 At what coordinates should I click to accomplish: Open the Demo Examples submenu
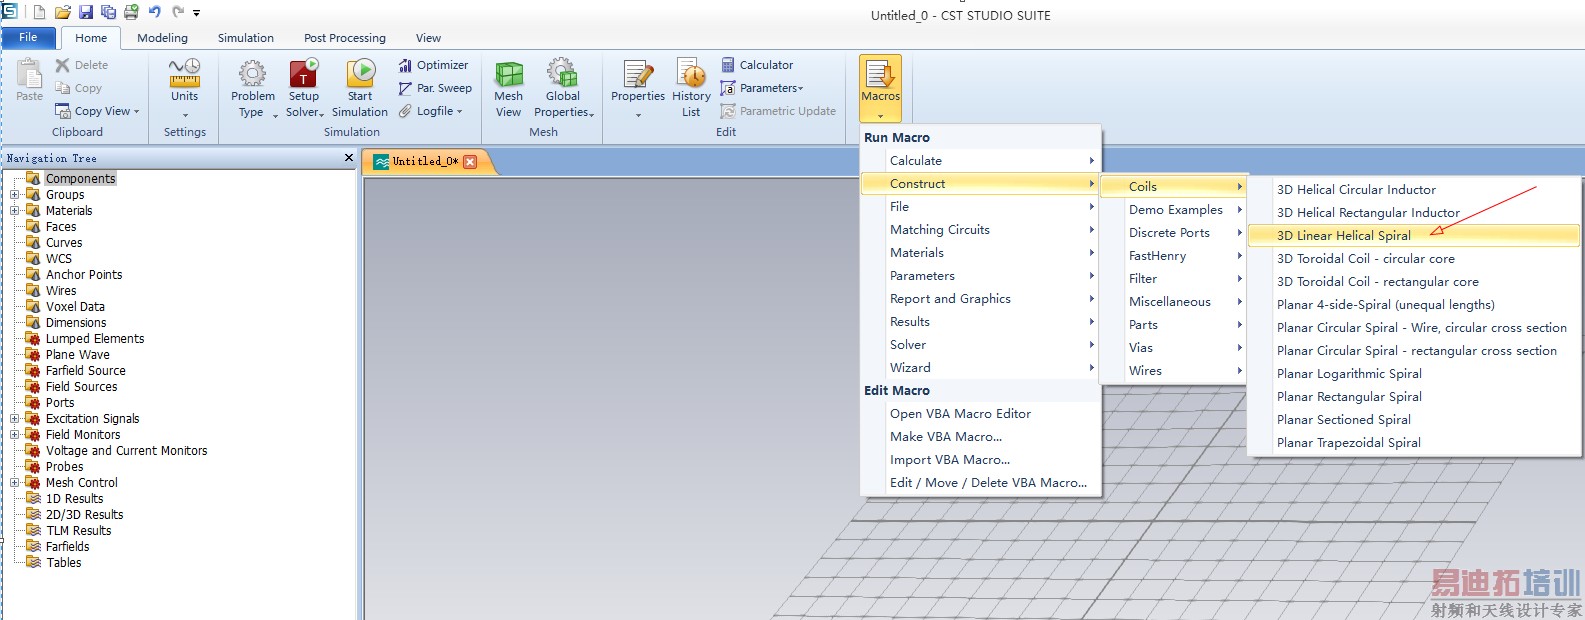pyautogui.click(x=1172, y=210)
